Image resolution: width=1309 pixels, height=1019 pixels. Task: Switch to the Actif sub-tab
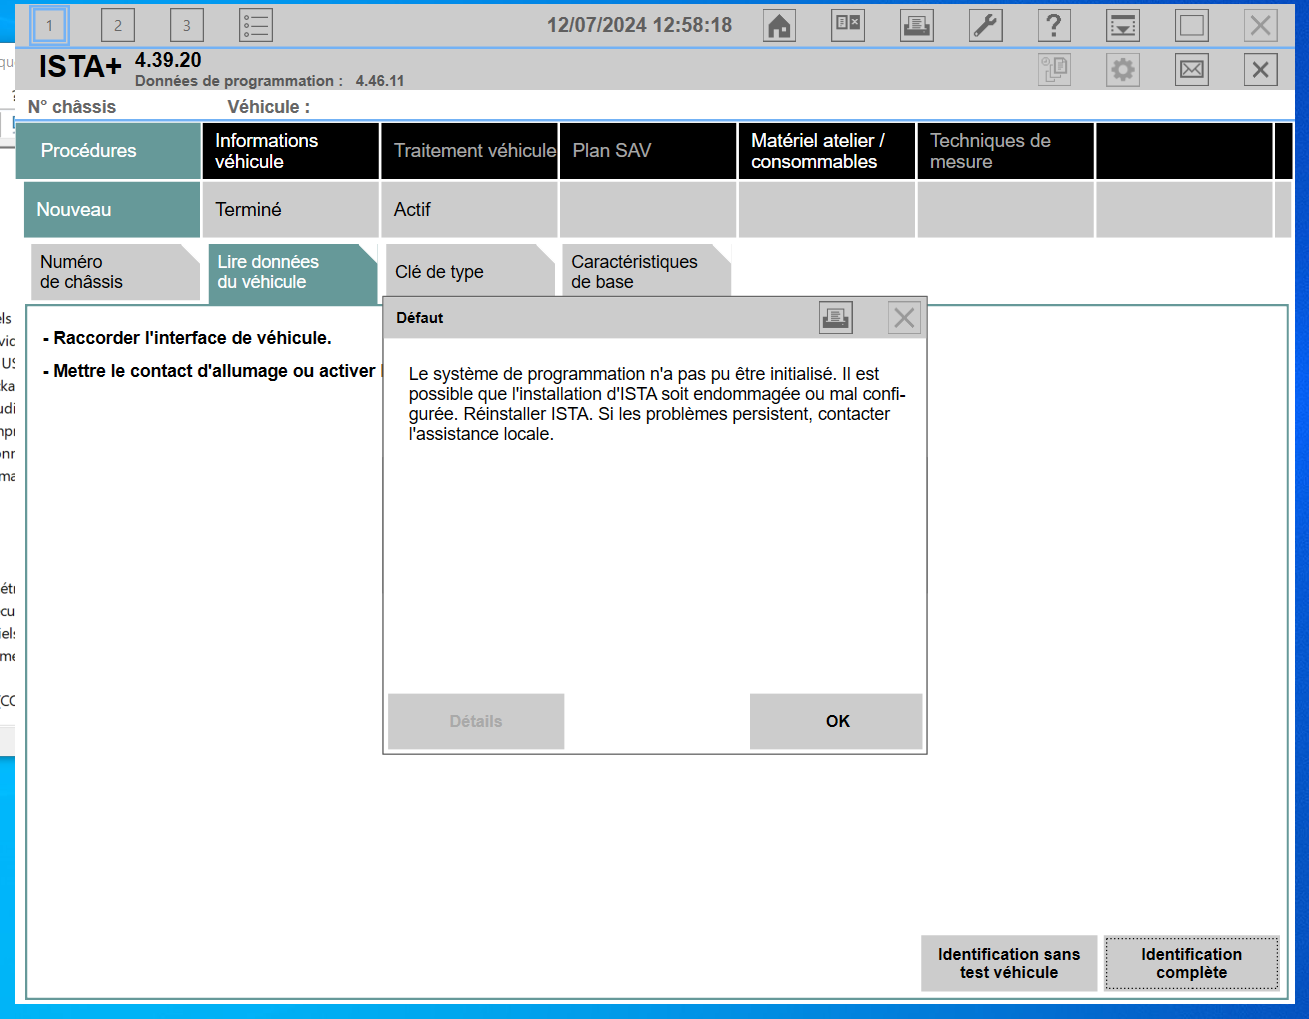click(470, 210)
